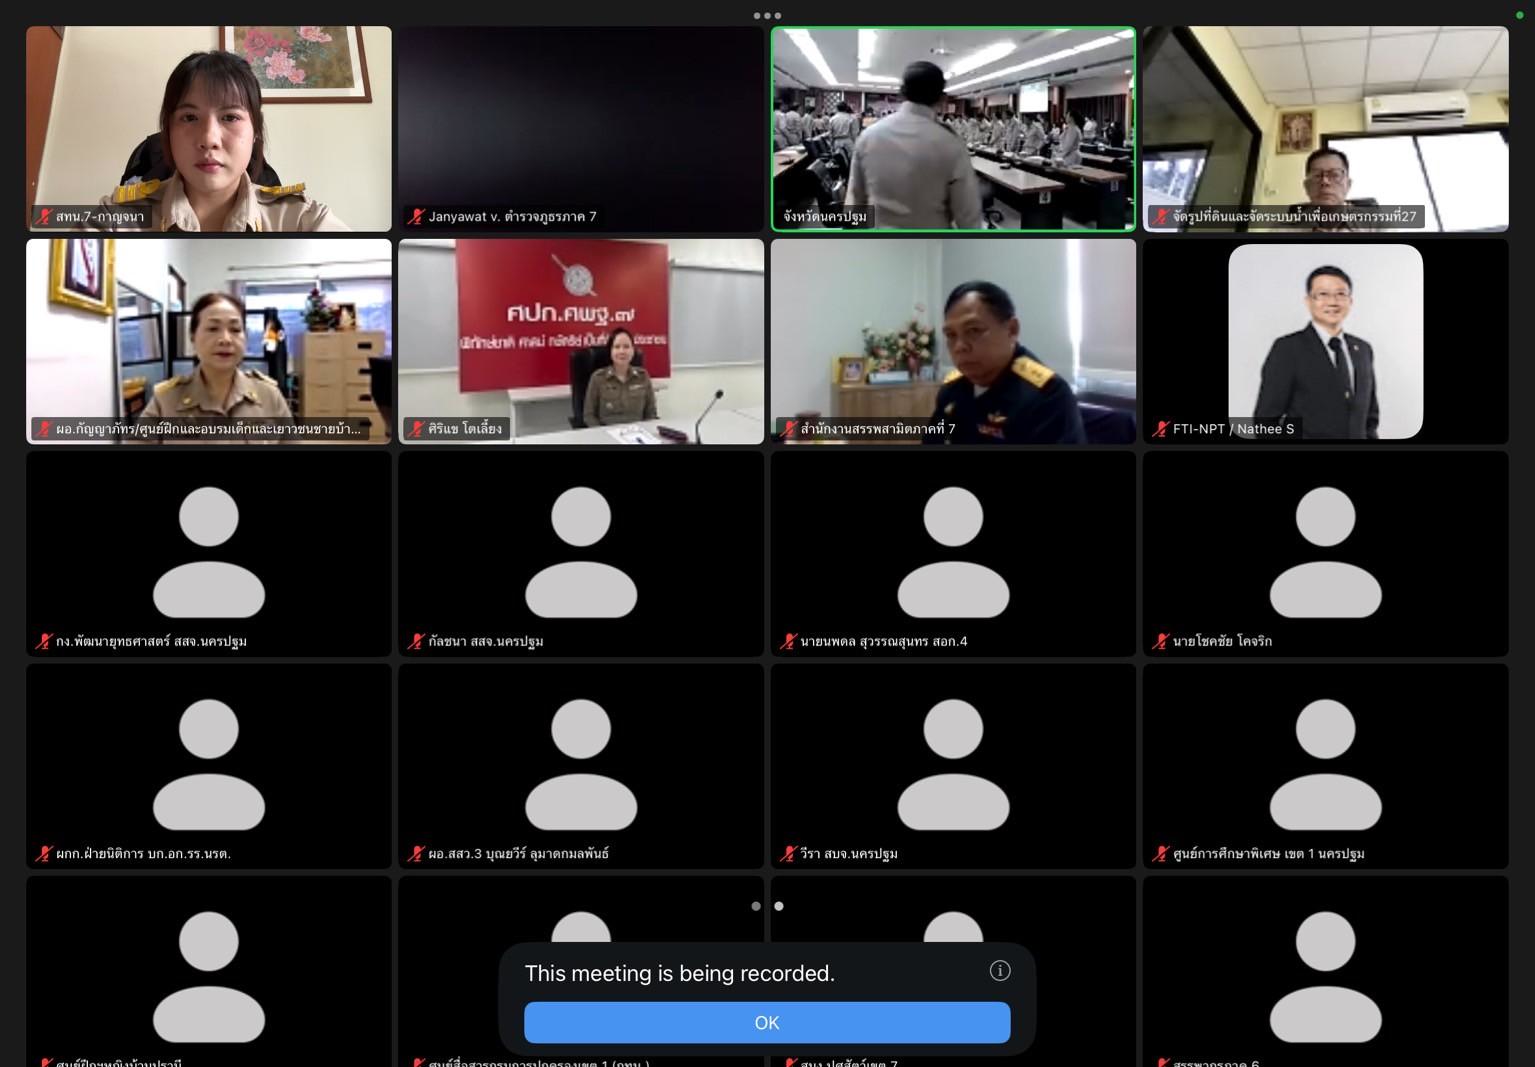Click muted mic icon on Janyawat v. tile

click(416, 216)
